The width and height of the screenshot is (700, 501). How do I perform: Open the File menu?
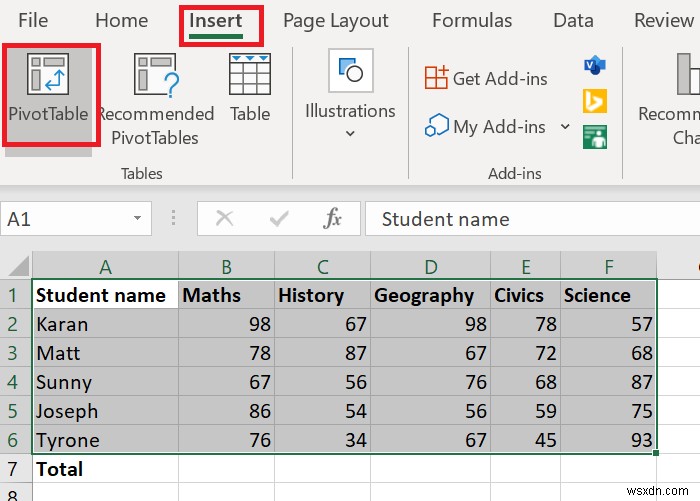click(33, 21)
